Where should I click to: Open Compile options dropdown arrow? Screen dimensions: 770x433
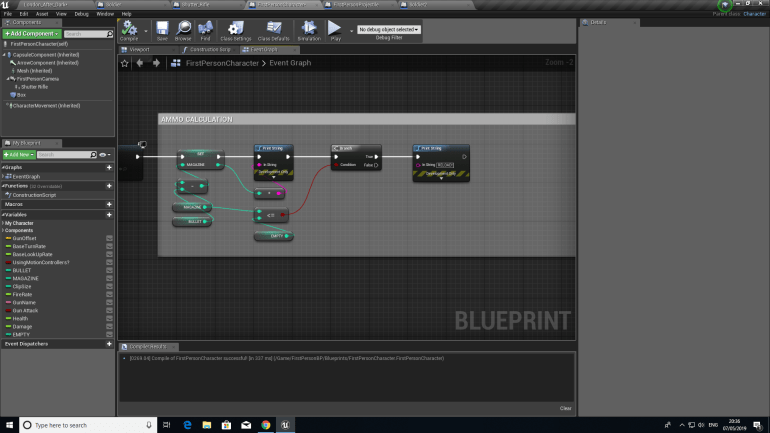click(146, 31)
